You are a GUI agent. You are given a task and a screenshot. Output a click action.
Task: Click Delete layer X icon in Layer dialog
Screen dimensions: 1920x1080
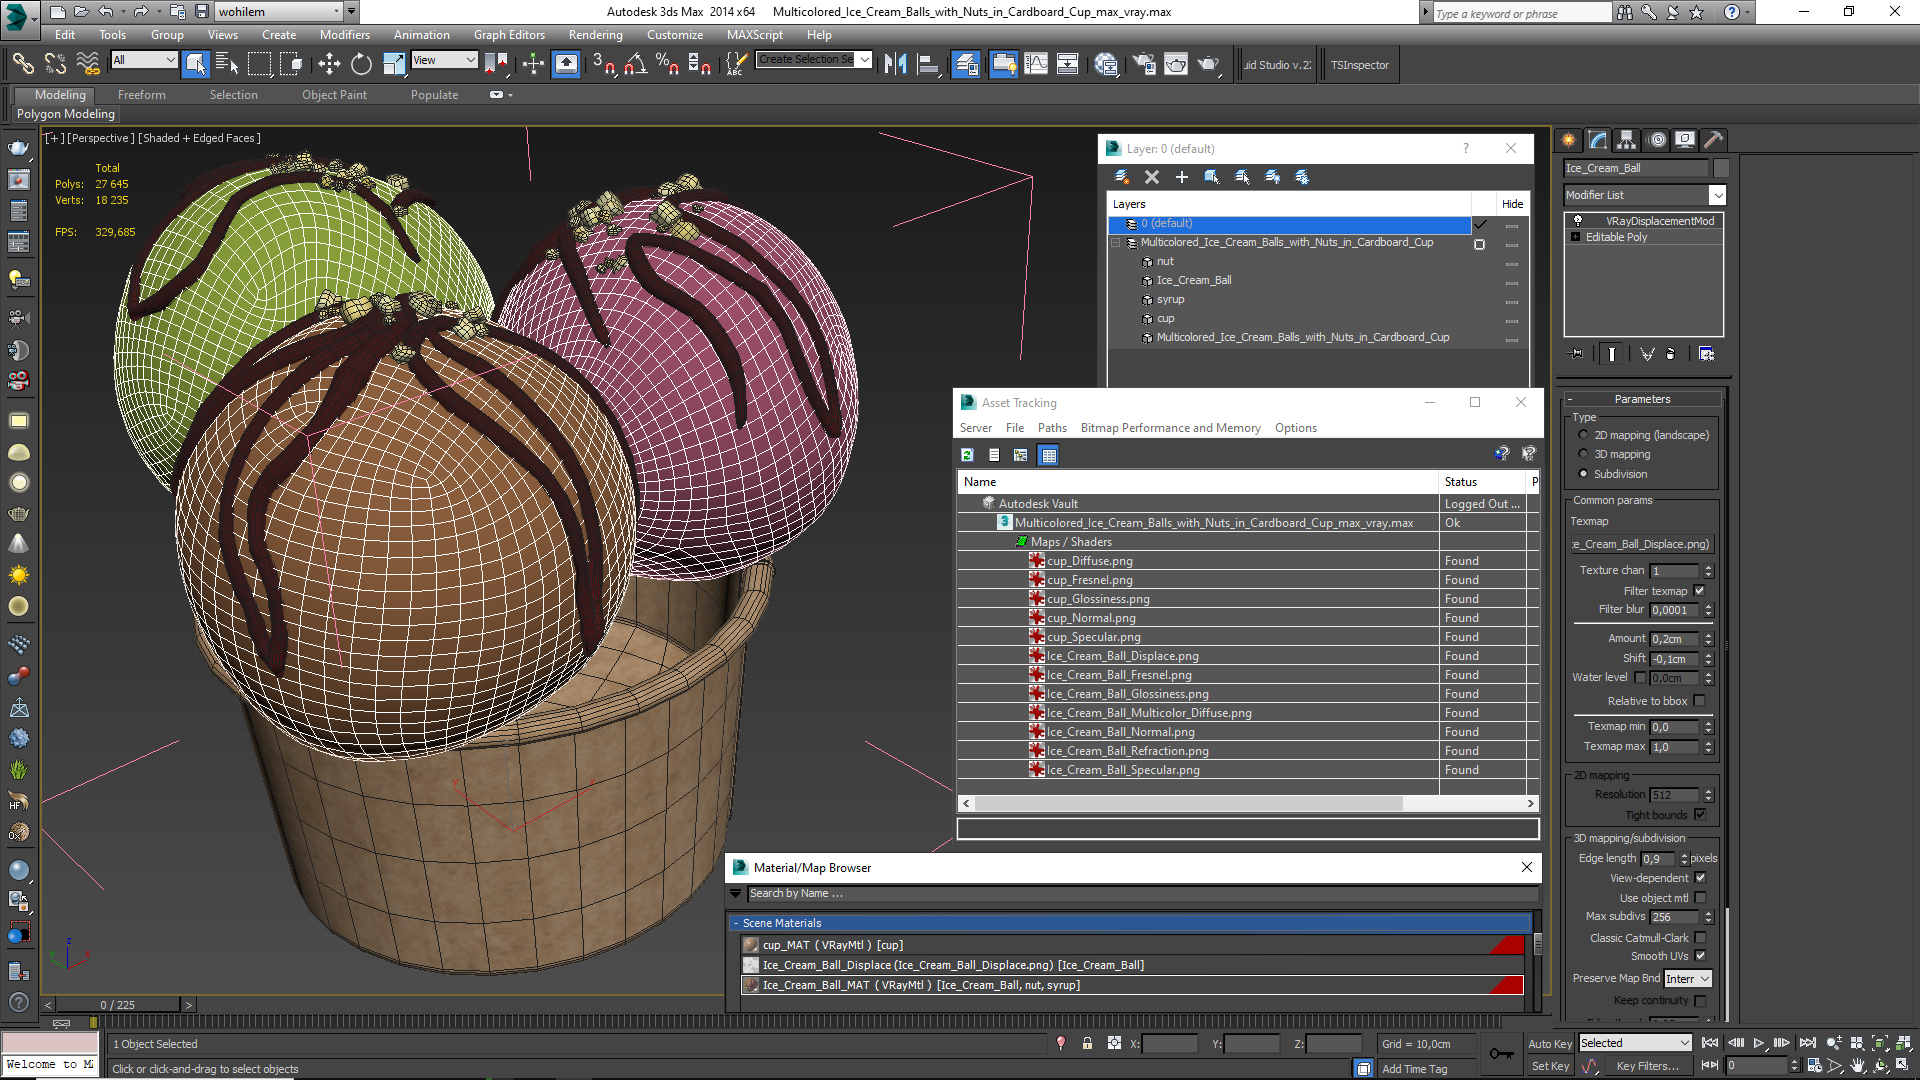coord(1152,177)
